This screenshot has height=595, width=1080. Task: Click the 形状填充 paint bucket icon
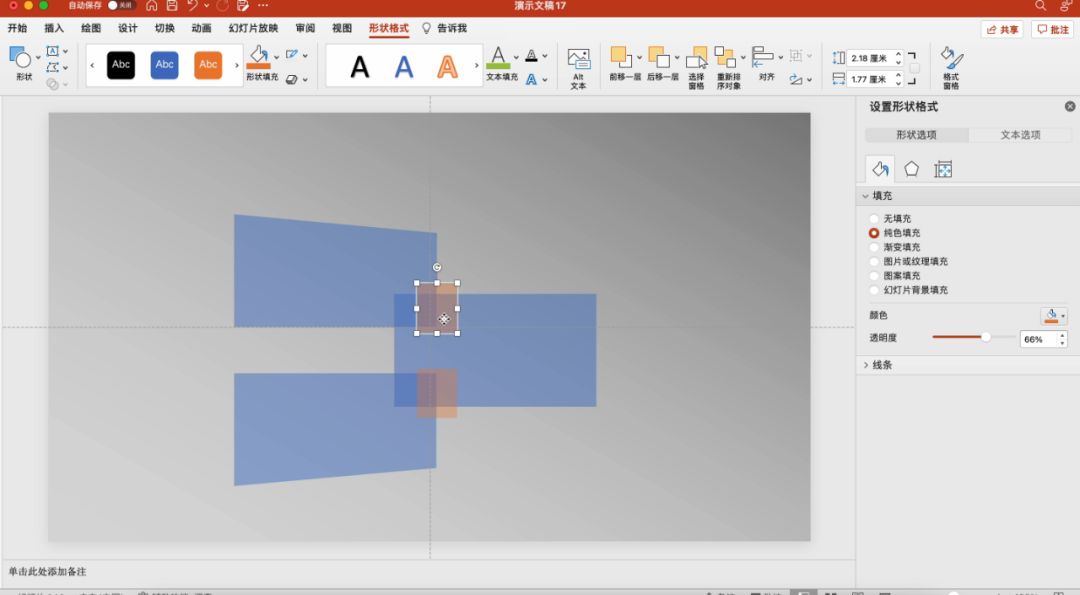tap(259, 56)
